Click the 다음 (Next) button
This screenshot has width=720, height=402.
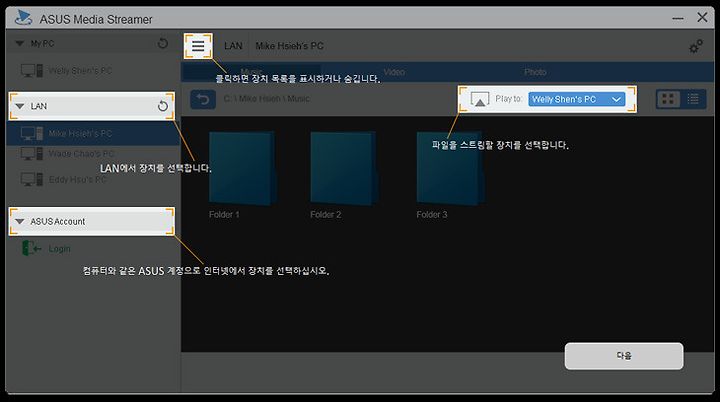point(624,356)
